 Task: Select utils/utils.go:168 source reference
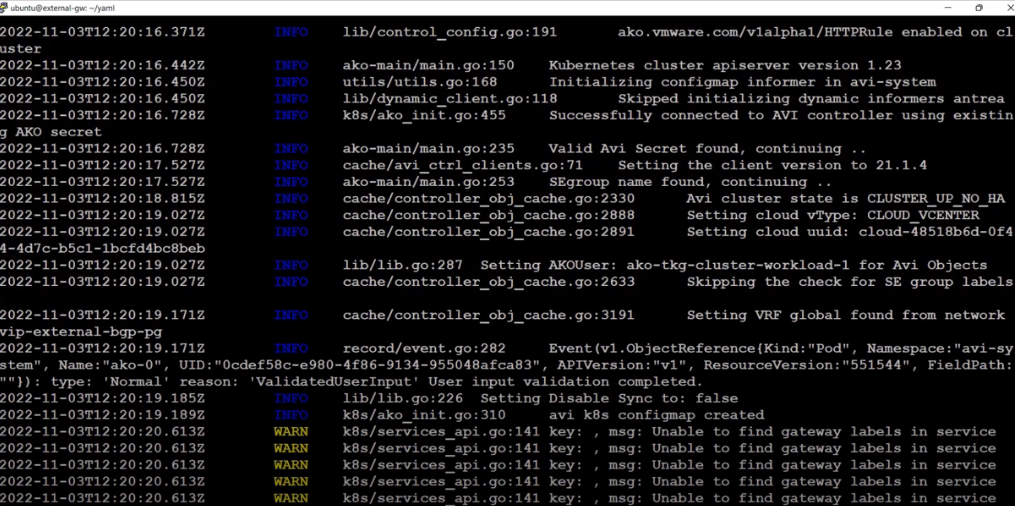pos(420,82)
